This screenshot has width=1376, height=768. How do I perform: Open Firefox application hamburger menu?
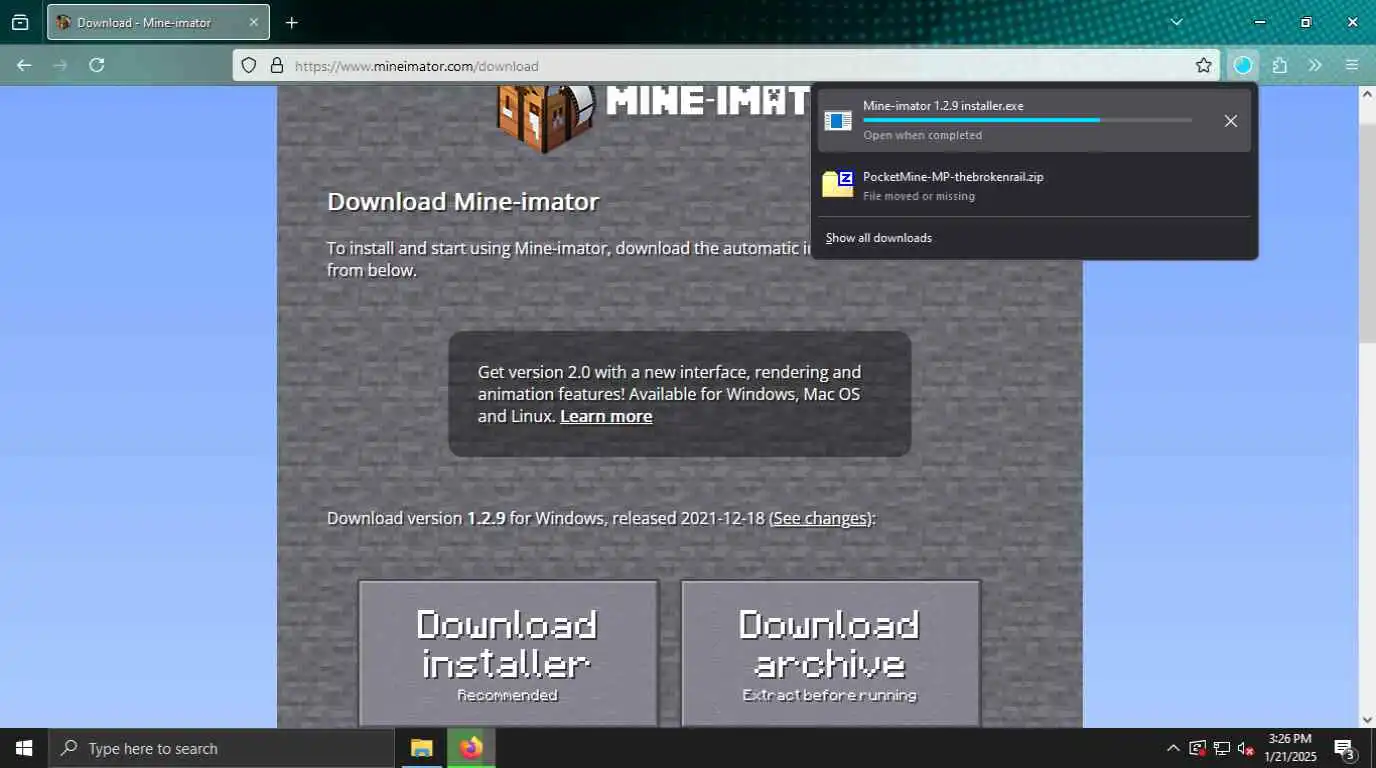[1352, 65]
